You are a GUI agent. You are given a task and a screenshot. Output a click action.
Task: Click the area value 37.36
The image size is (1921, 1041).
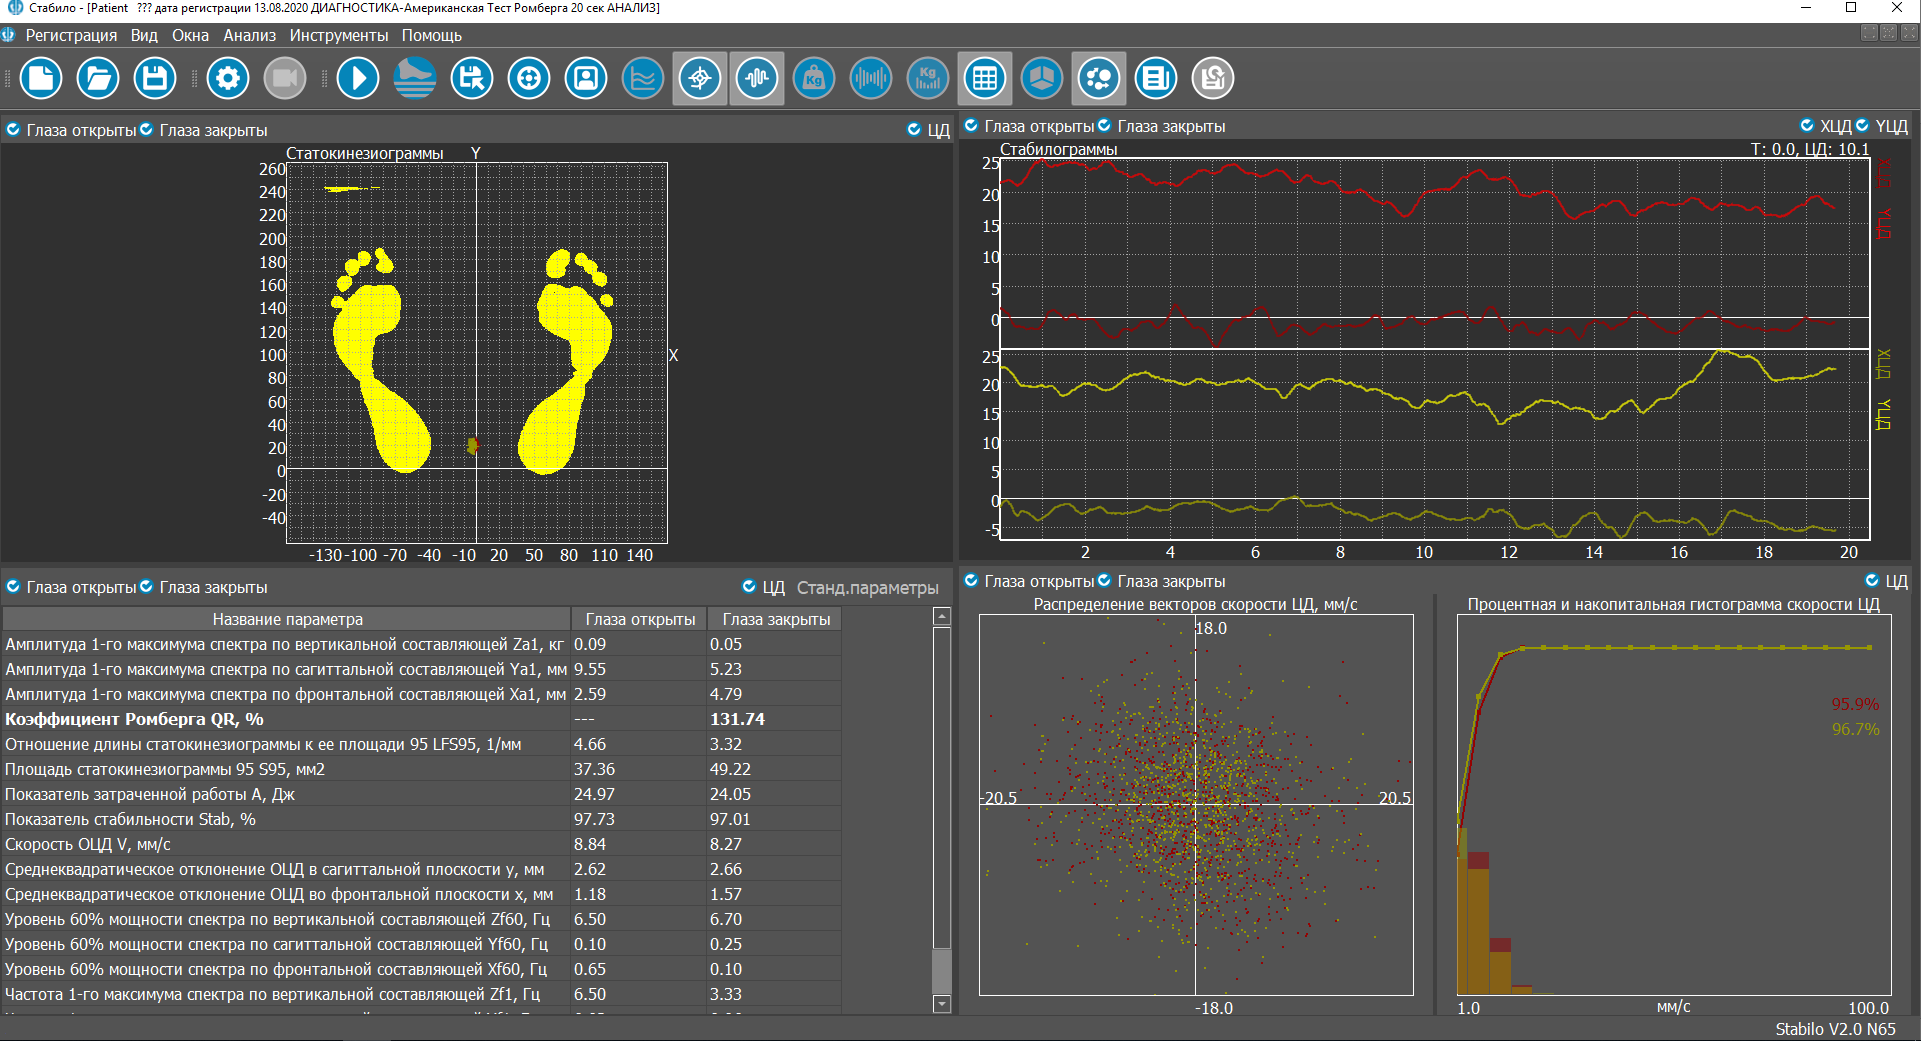594,769
